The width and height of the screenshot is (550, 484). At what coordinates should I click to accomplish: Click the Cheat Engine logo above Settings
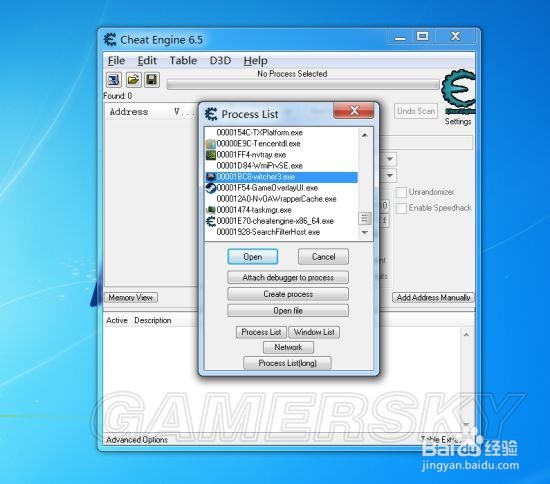pos(459,92)
